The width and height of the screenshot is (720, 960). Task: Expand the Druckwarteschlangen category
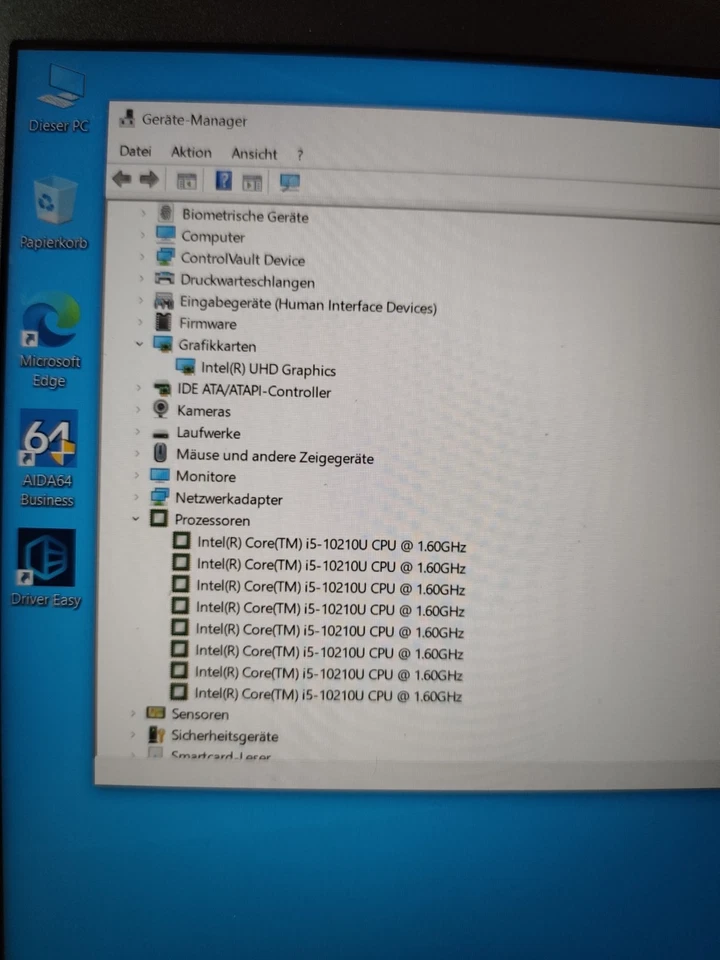141,278
